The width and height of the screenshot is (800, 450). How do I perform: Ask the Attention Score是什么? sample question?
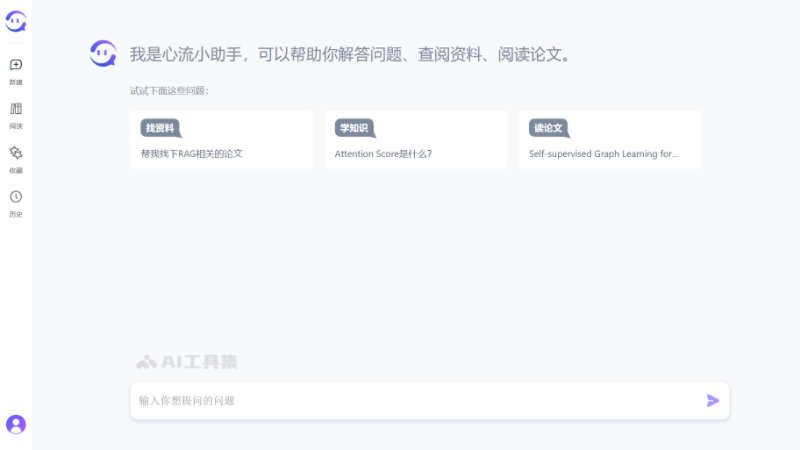[383, 154]
